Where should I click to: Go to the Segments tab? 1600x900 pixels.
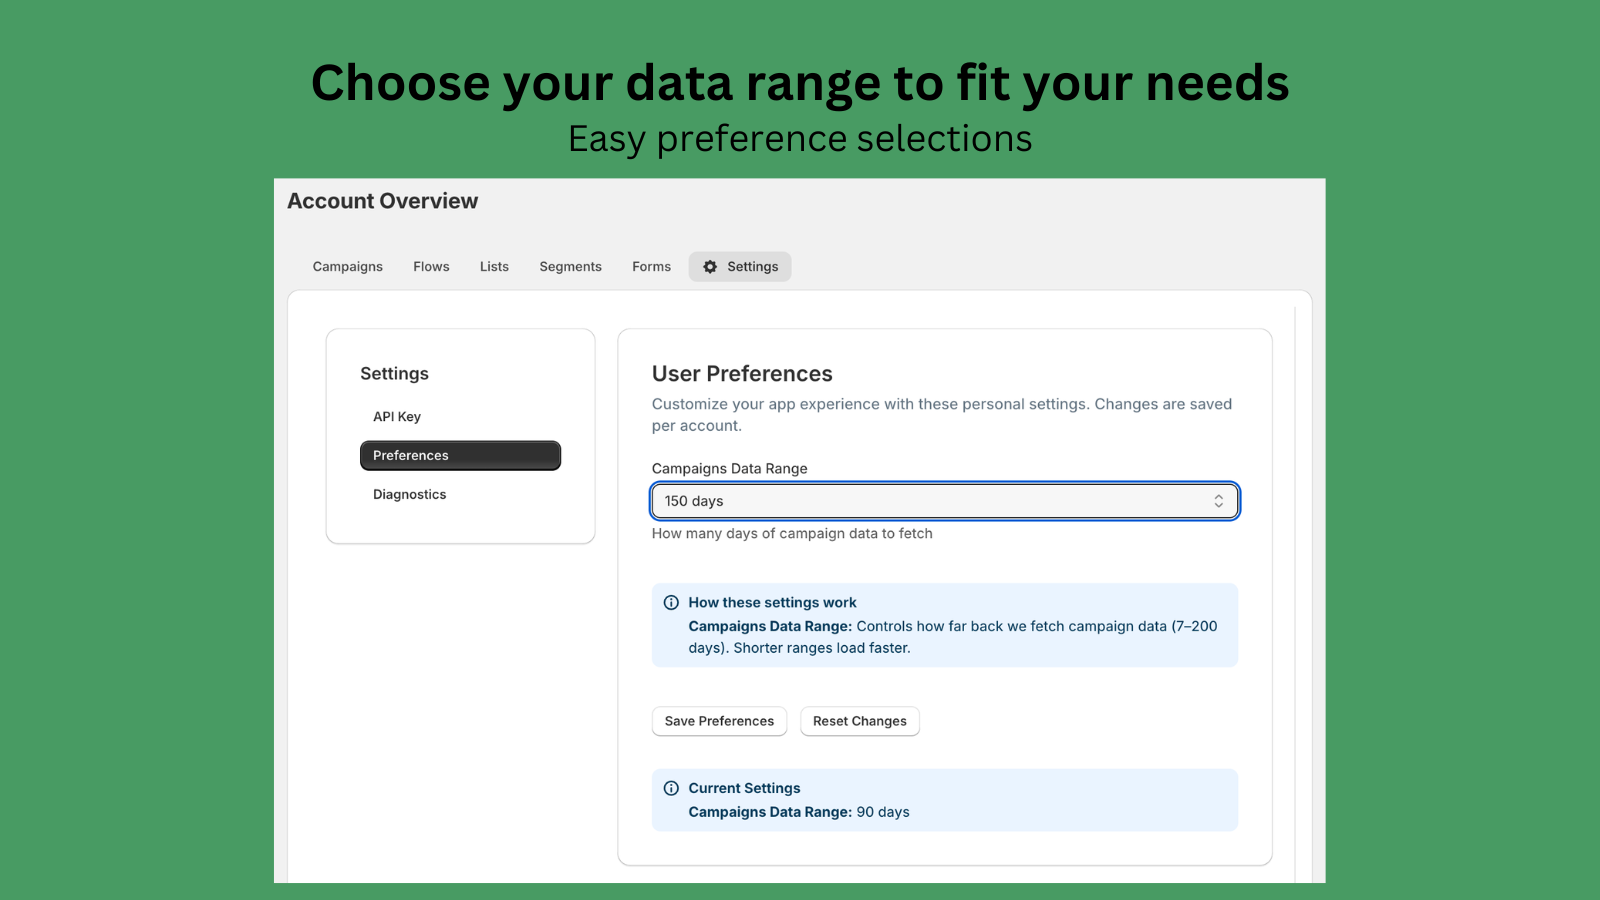[570, 266]
